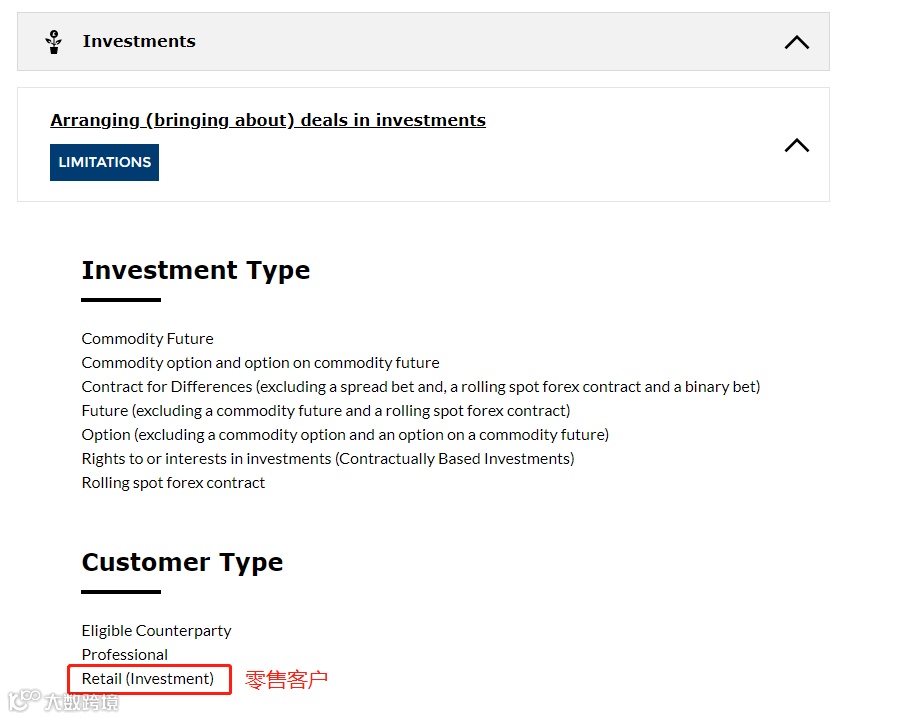Viewport: 905px width, 719px height.
Task: Click the Investment Type heading
Action: [x=196, y=271]
